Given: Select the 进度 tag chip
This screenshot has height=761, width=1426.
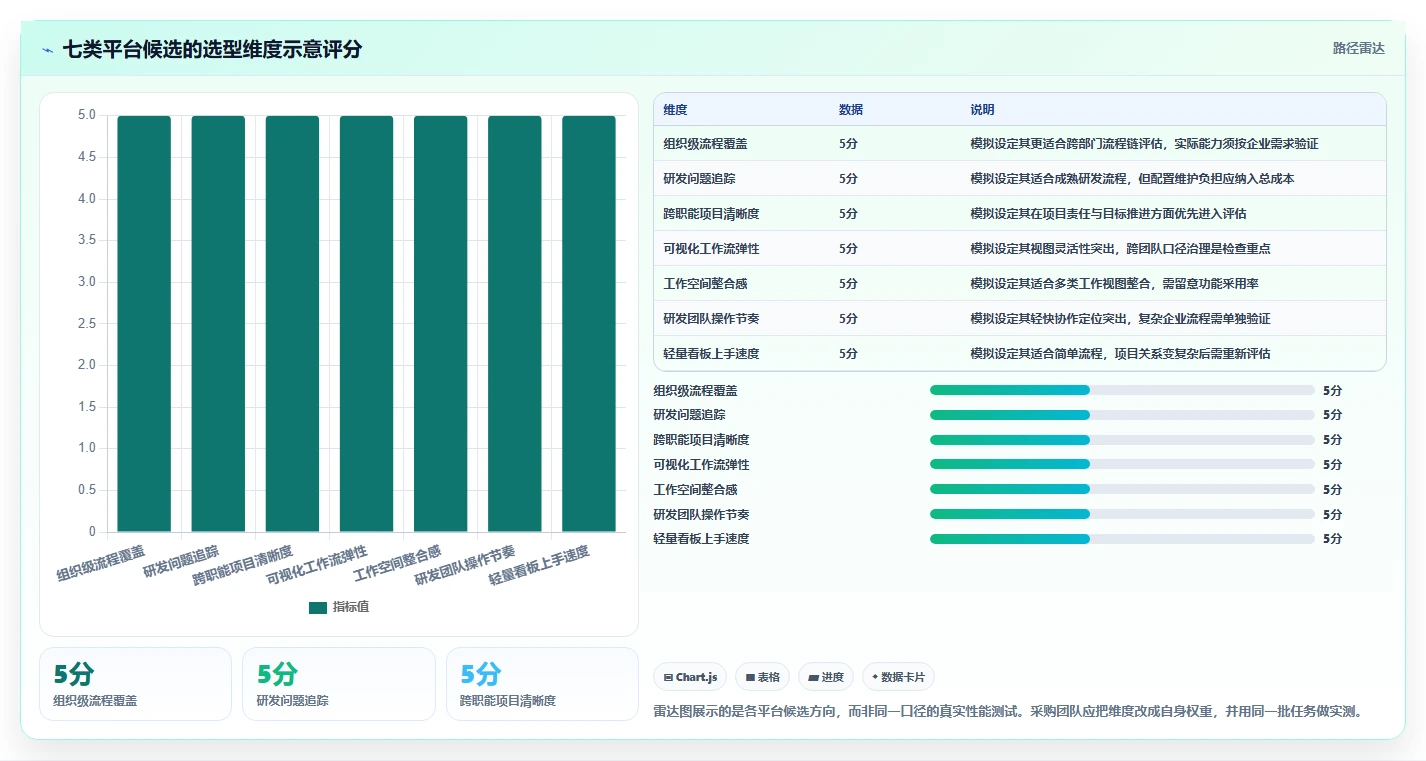Looking at the screenshot, I should (x=826, y=677).
